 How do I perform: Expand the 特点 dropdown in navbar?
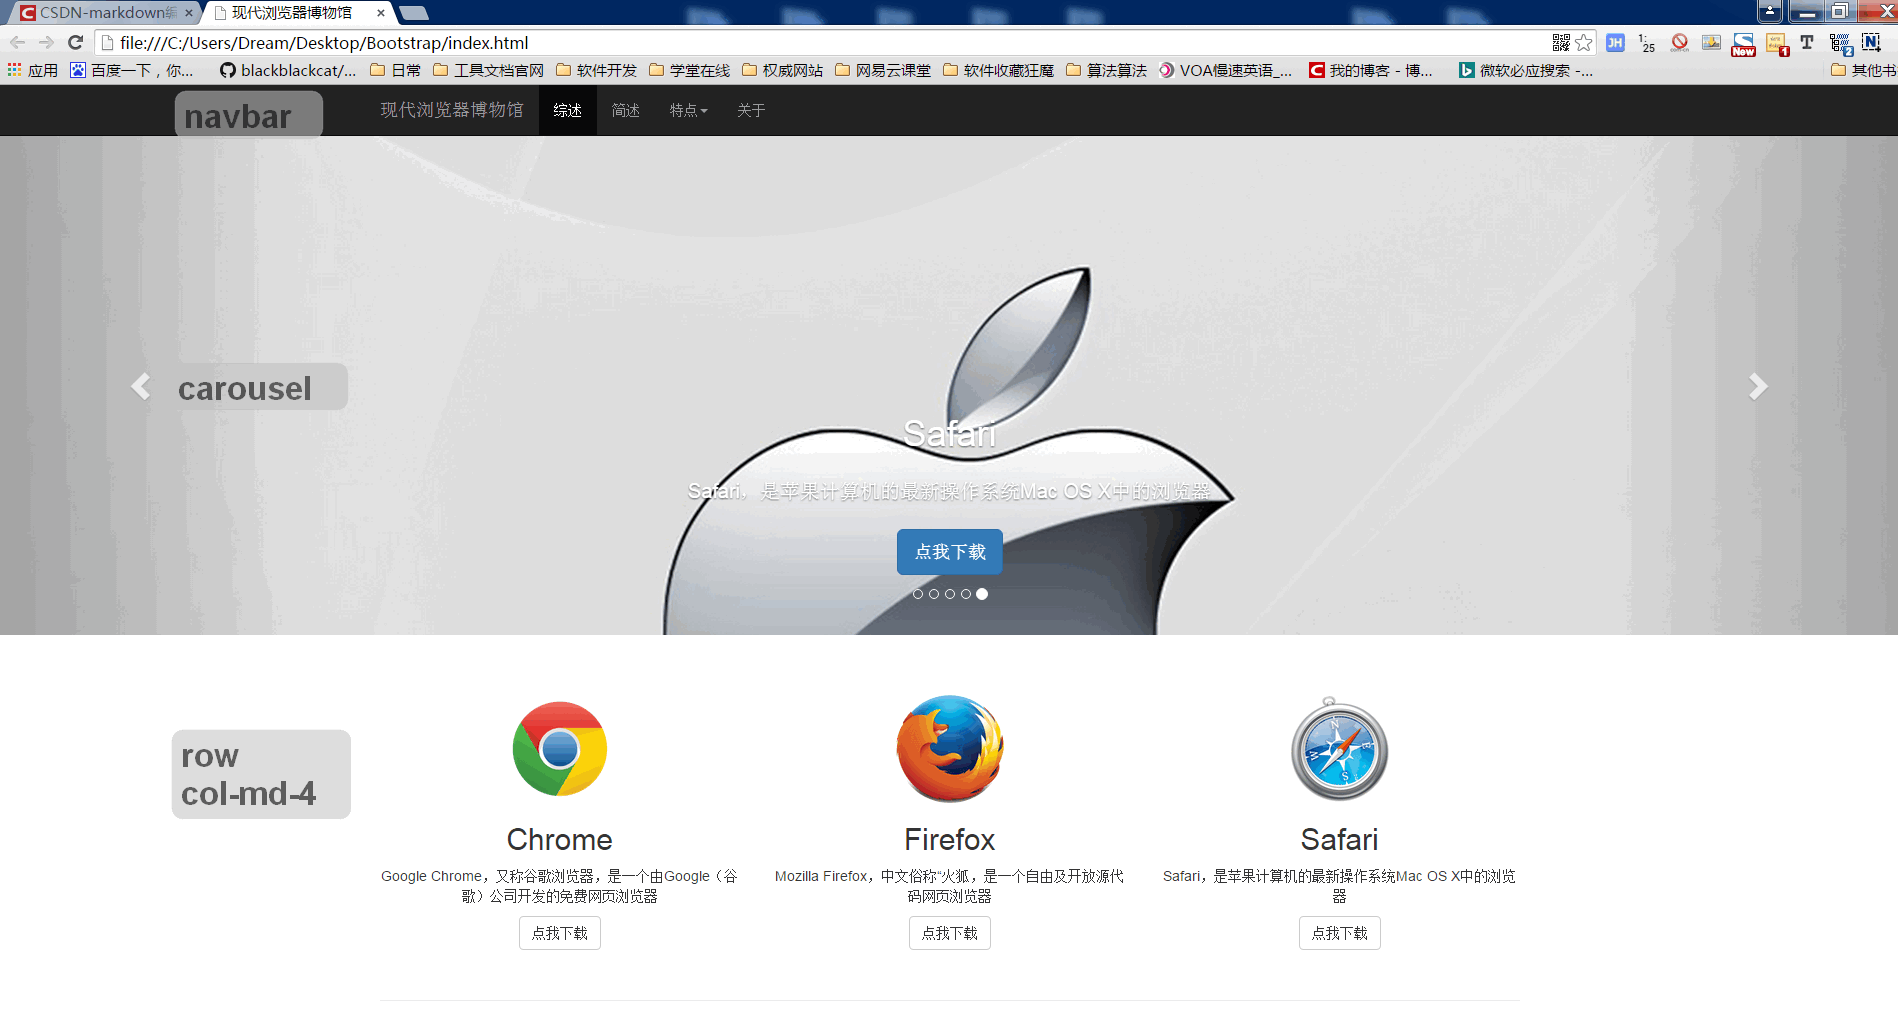coord(688,111)
